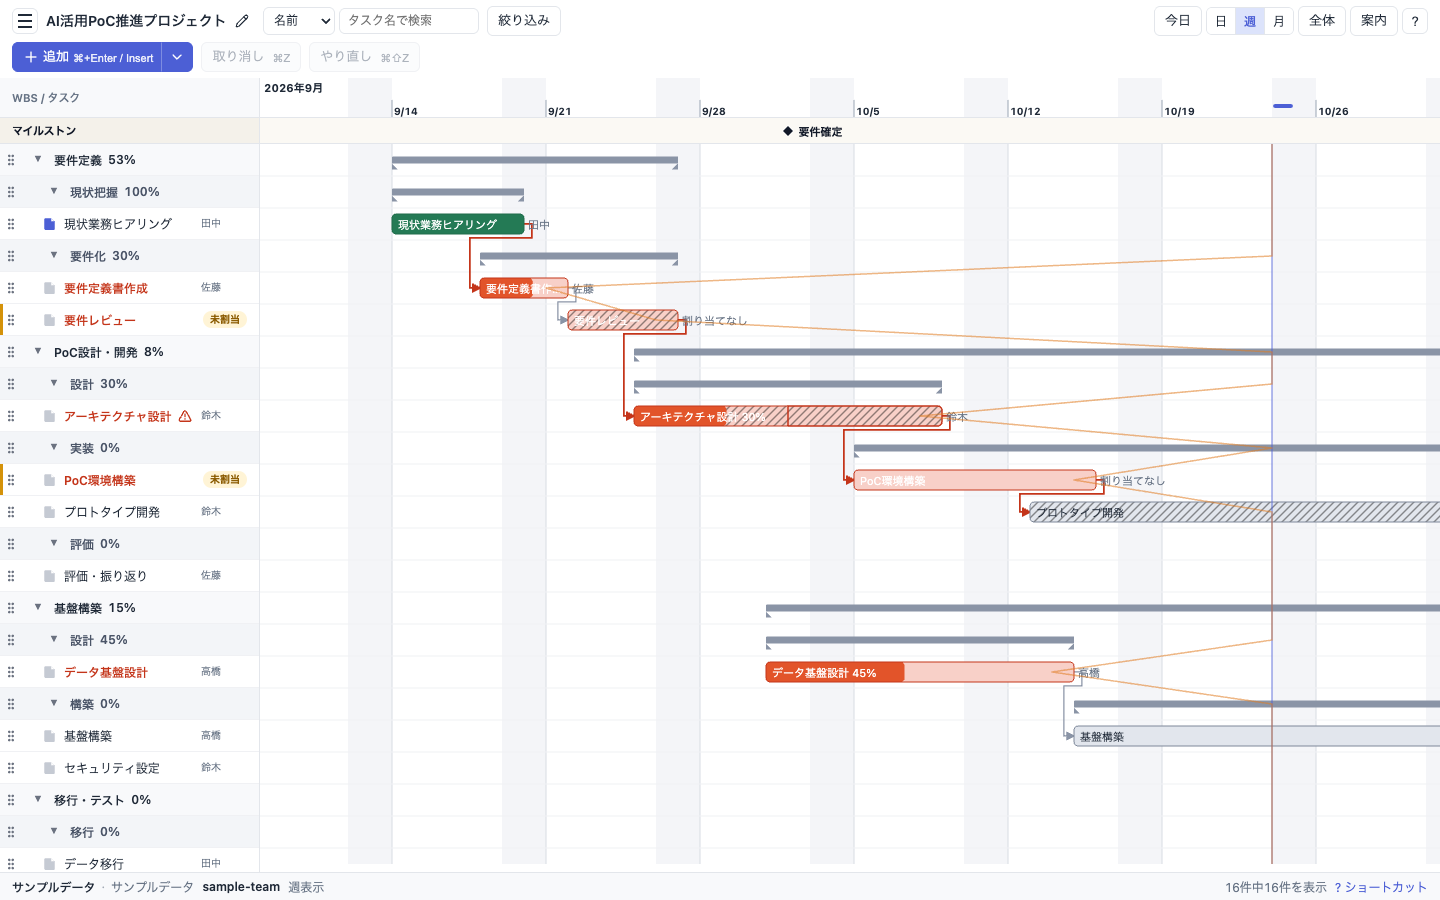Click document icon of 要件レビュー row
The image size is (1440, 900).
click(x=49, y=320)
